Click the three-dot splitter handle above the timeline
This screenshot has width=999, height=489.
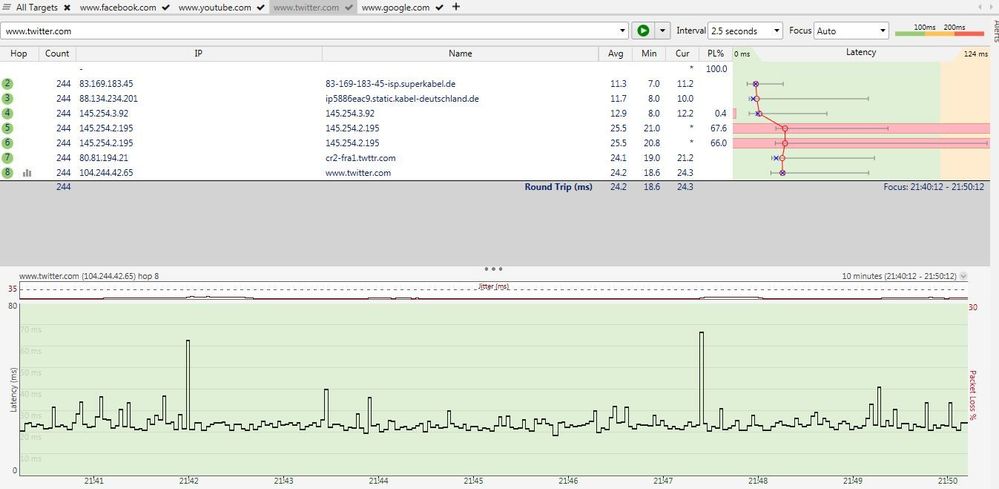494,269
